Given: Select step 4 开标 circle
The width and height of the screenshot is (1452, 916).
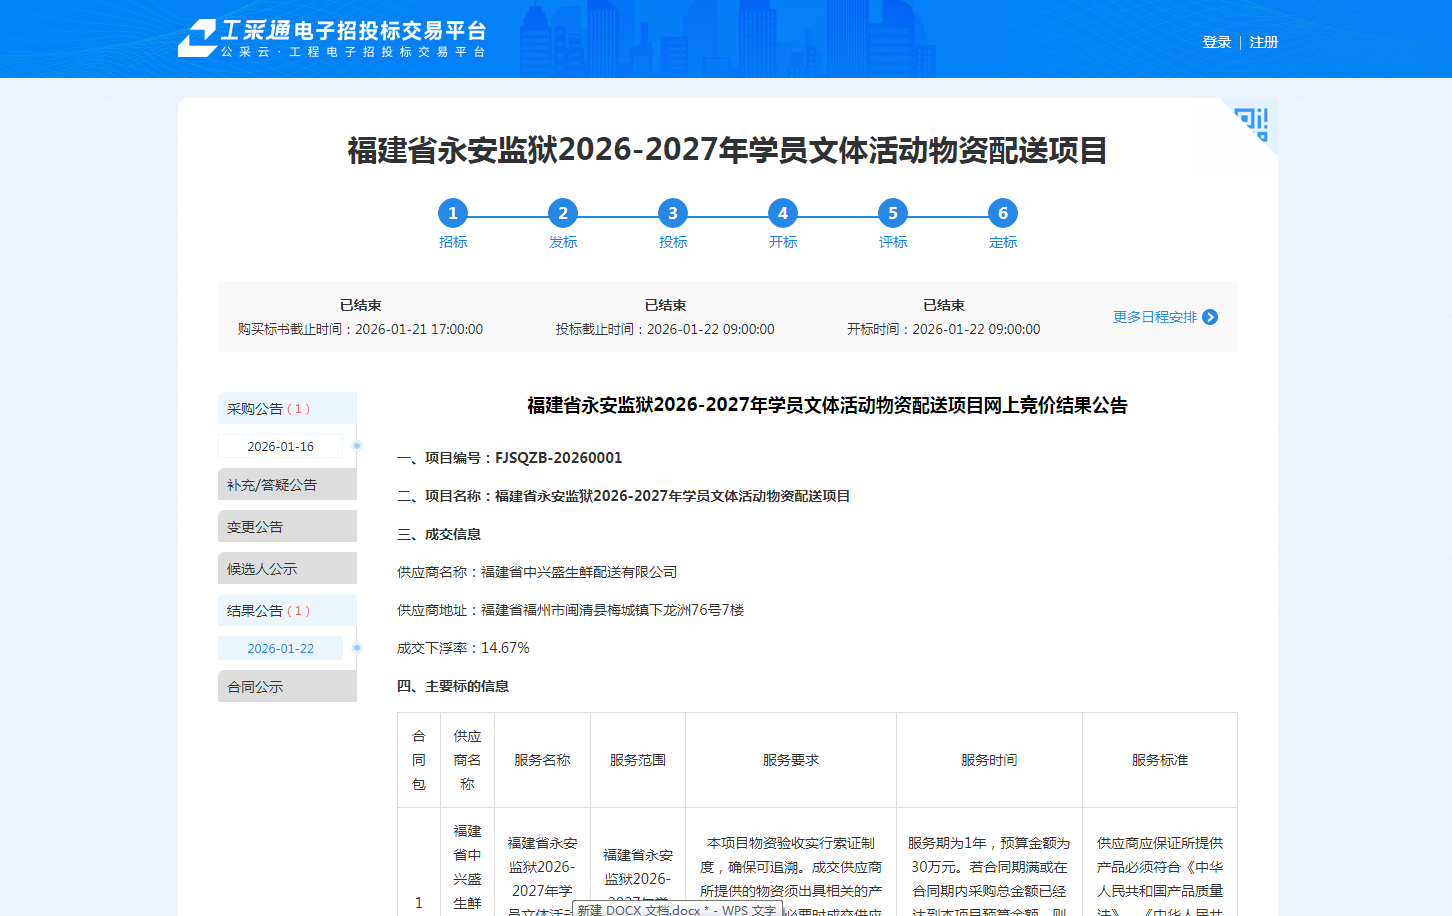Looking at the screenshot, I should 783,213.
